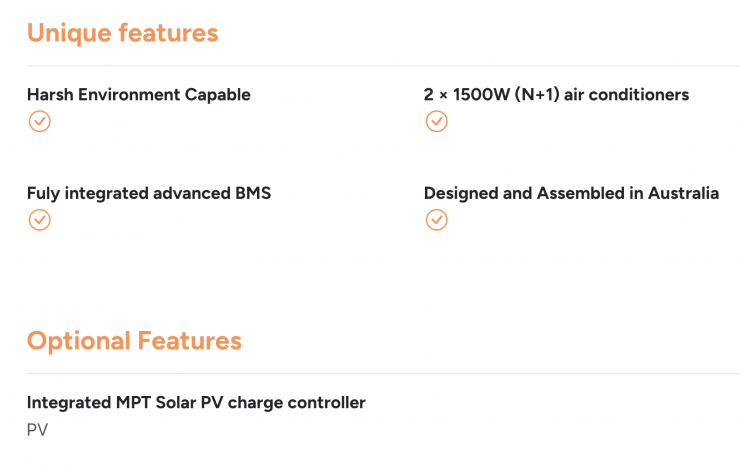
Task: Click the checkmark icon under Harsh Environment Capable
Action: click(x=39, y=121)
